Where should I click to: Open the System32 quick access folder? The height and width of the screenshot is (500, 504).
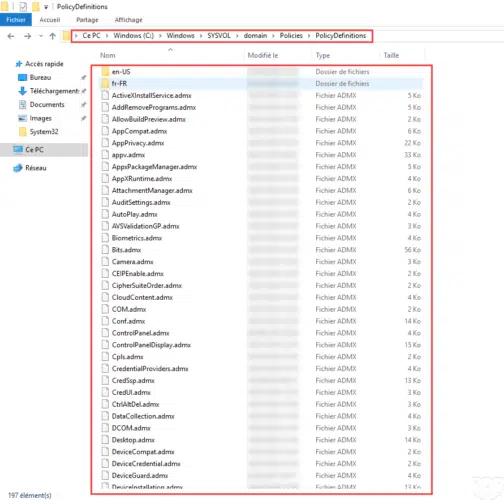pos(44,132)
